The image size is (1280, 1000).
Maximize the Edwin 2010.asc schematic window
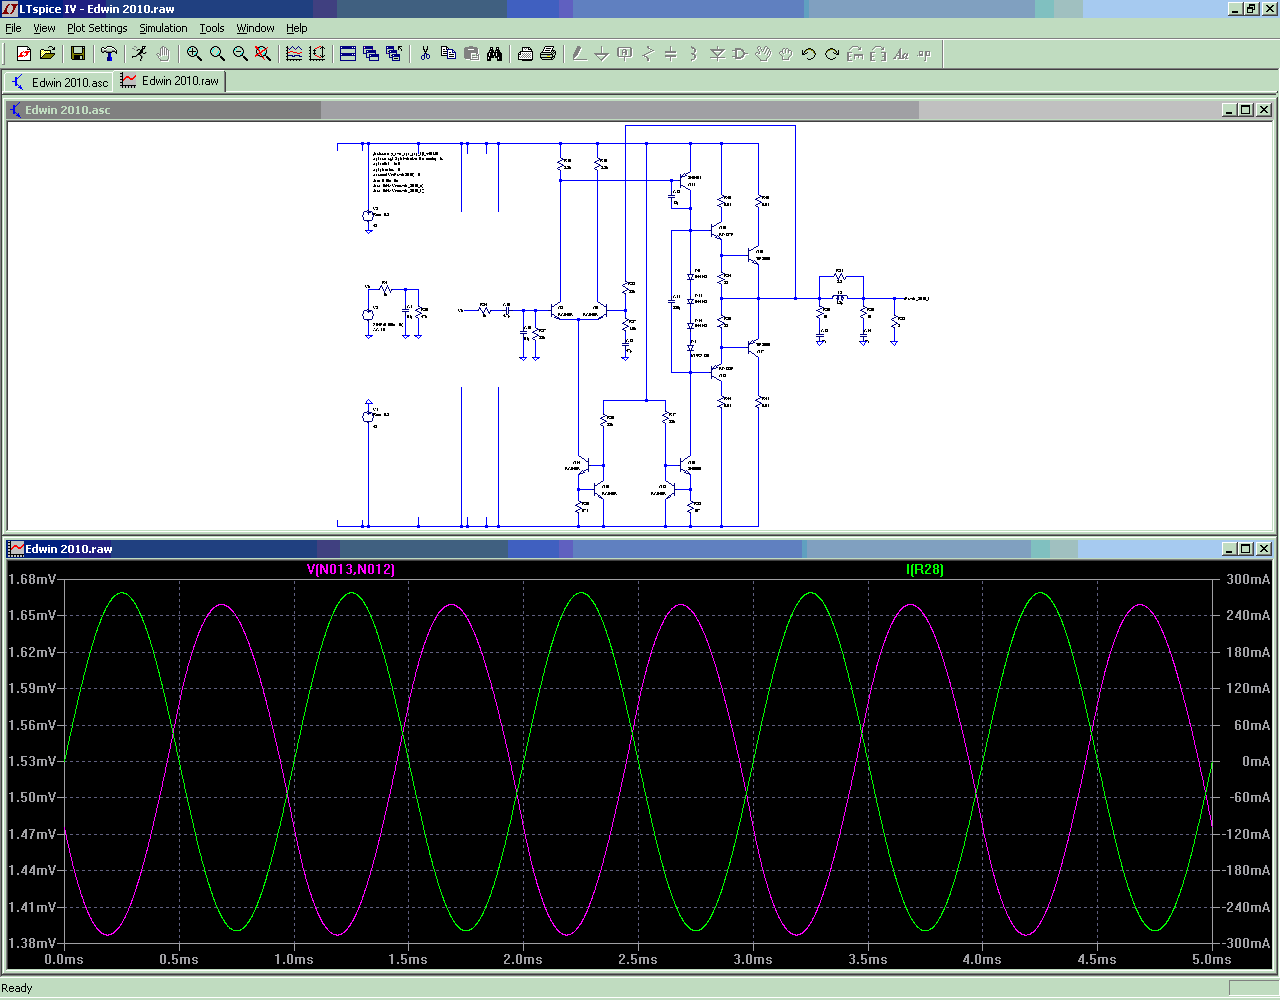(x=1245, y=110)
